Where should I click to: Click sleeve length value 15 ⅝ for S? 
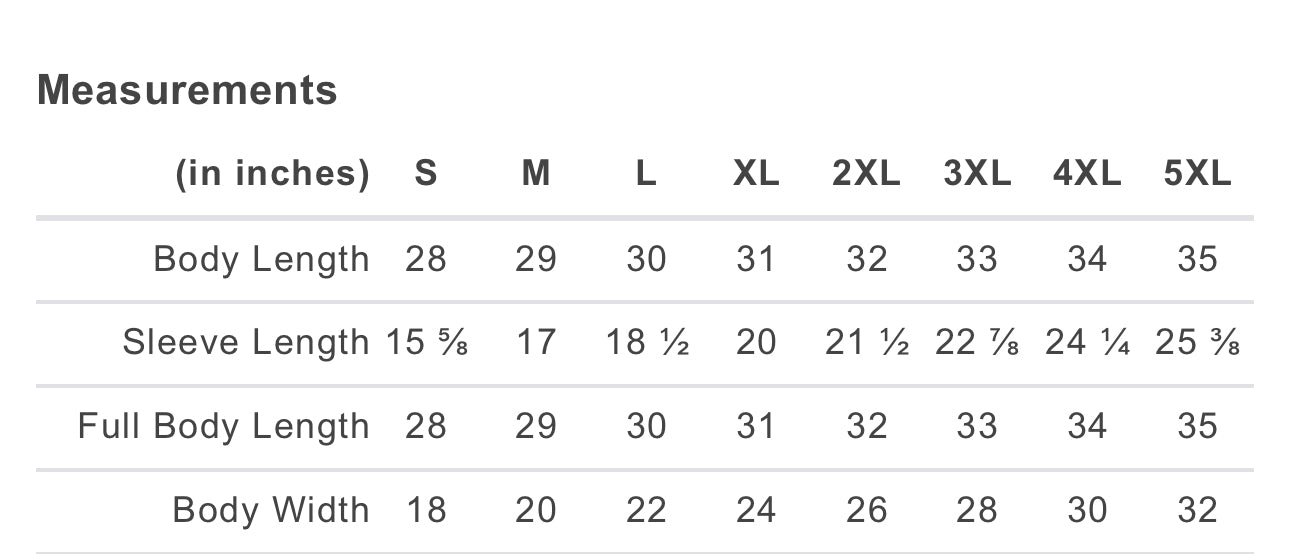tap(427, 343)
